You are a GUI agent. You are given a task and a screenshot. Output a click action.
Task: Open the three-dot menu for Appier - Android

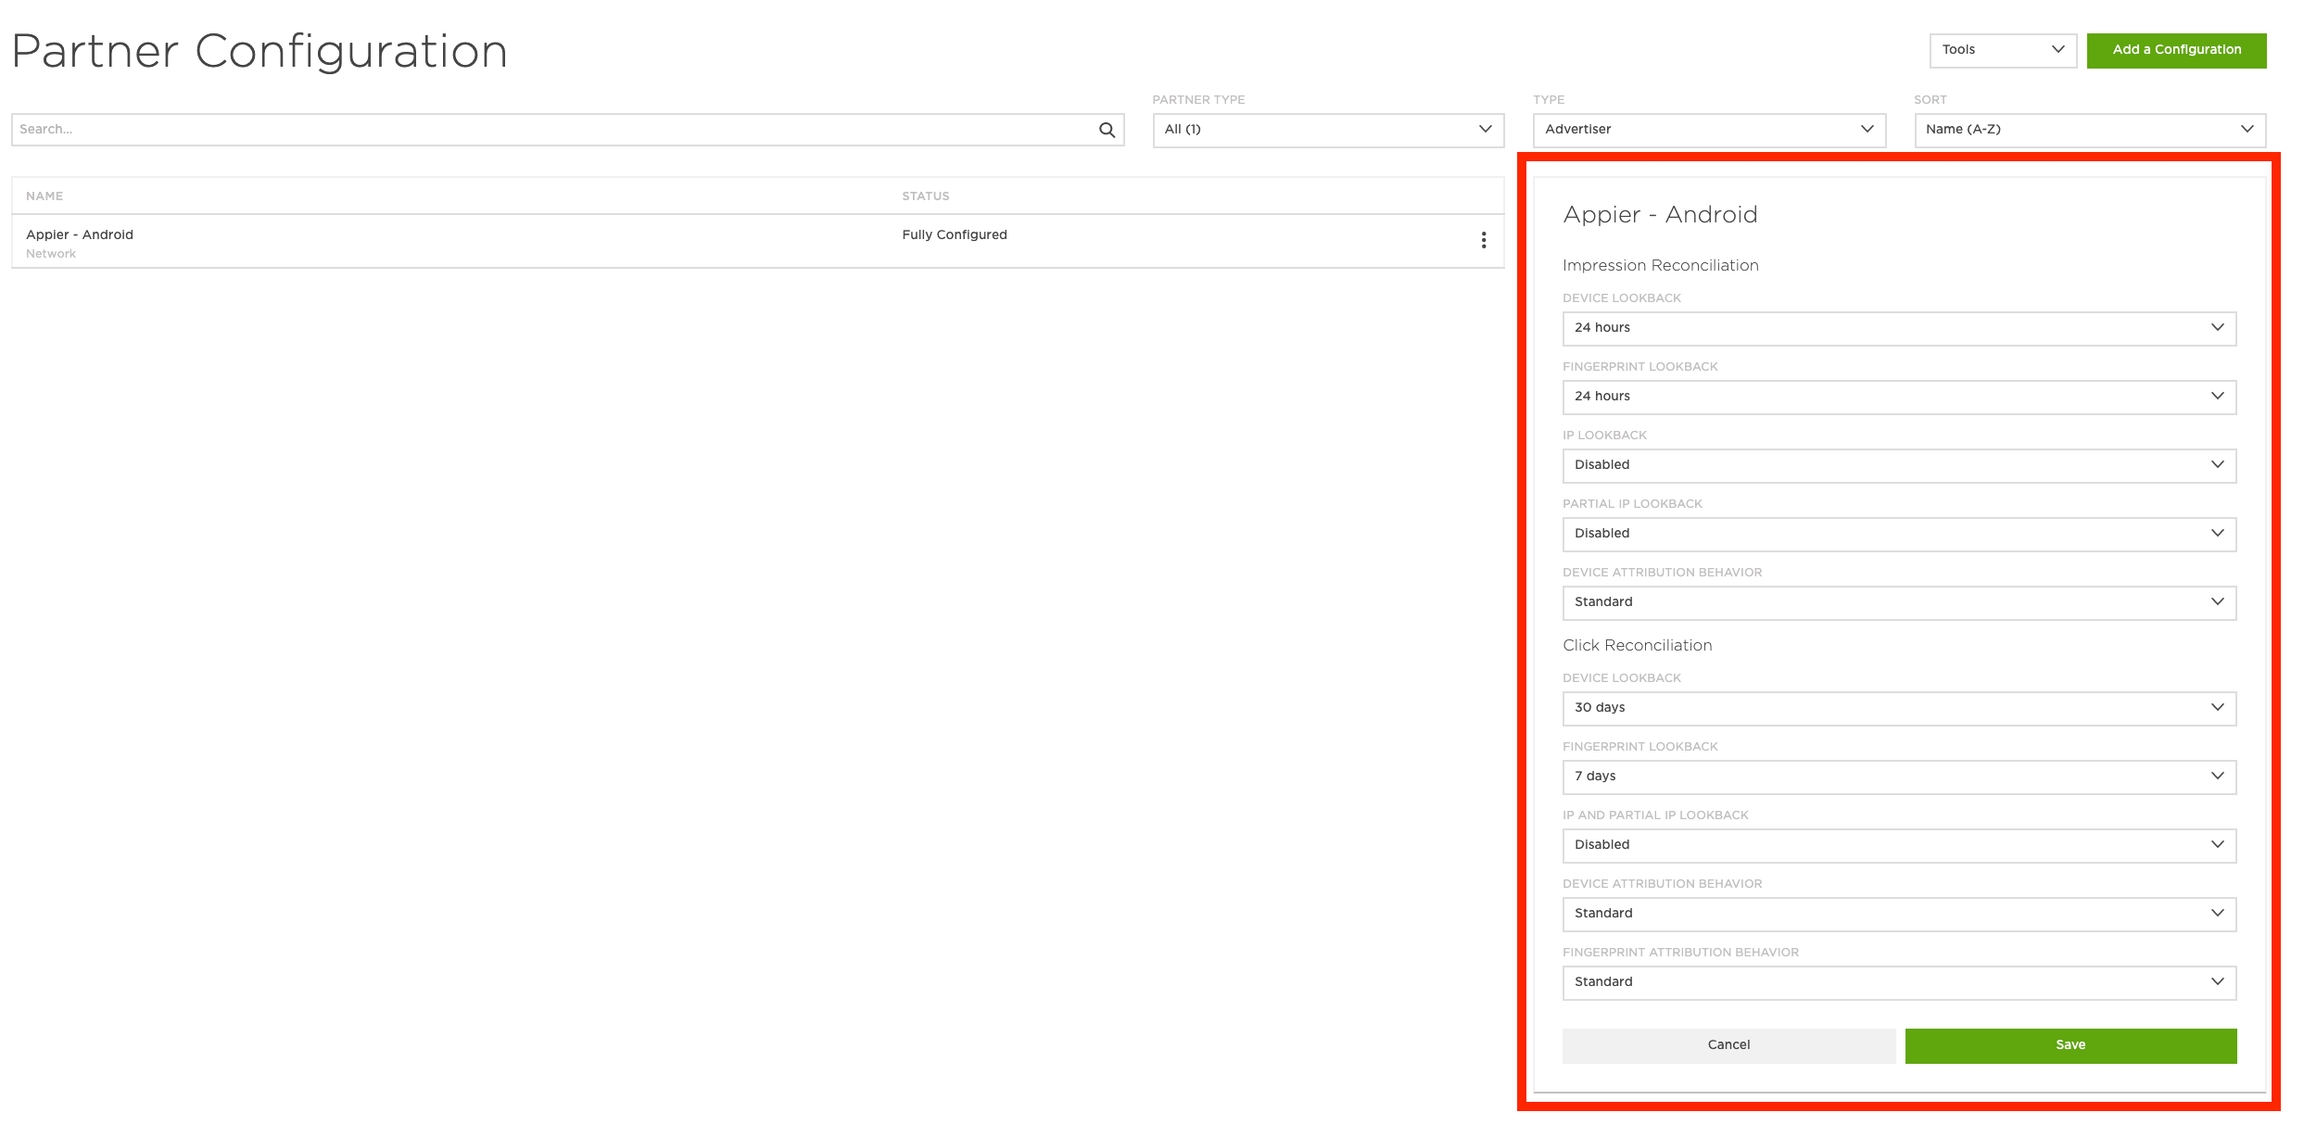coord(1483,240)
